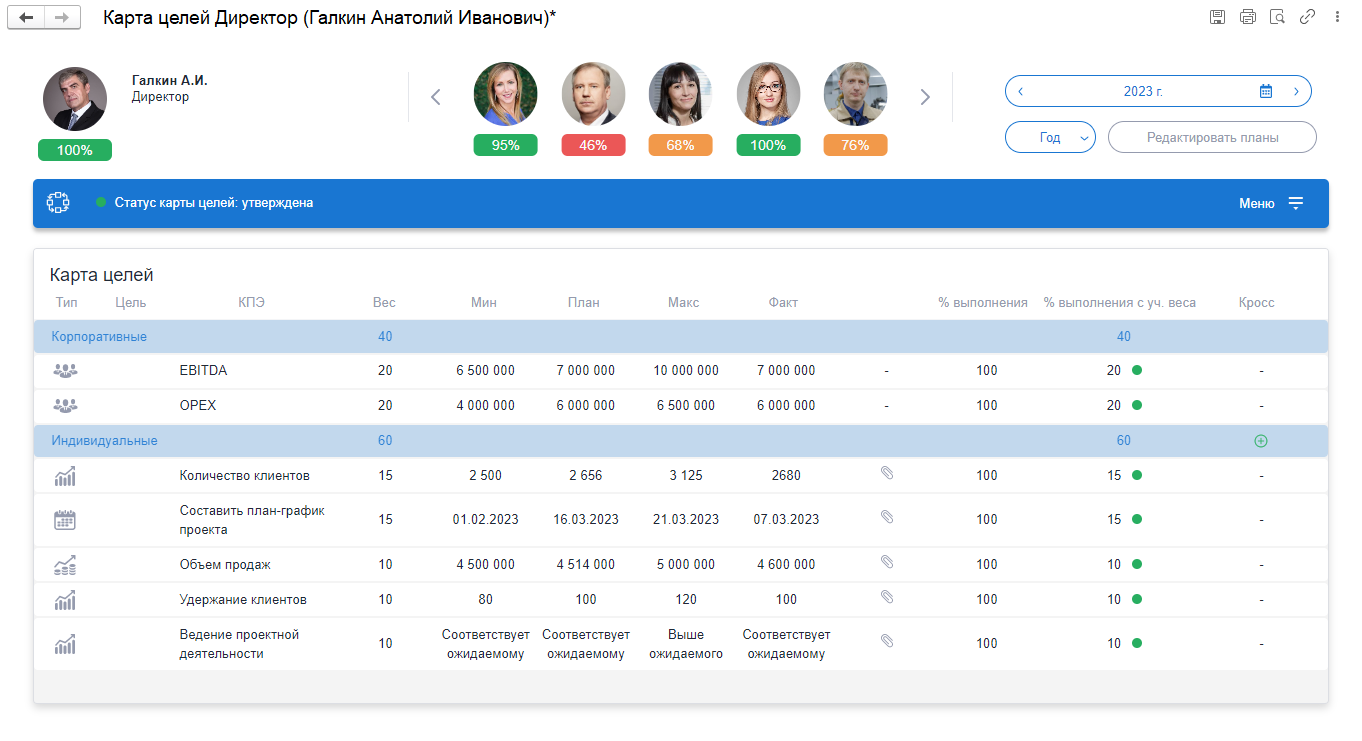Screen dimensions: 1362x741
Task: Open paperclip attachment for Объем продаж row
Action: coord(886,562)
